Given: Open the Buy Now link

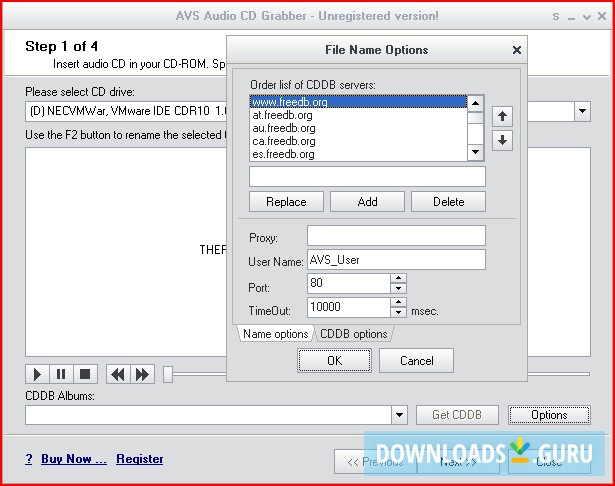Looking at the screenshot, I should 74,459.
